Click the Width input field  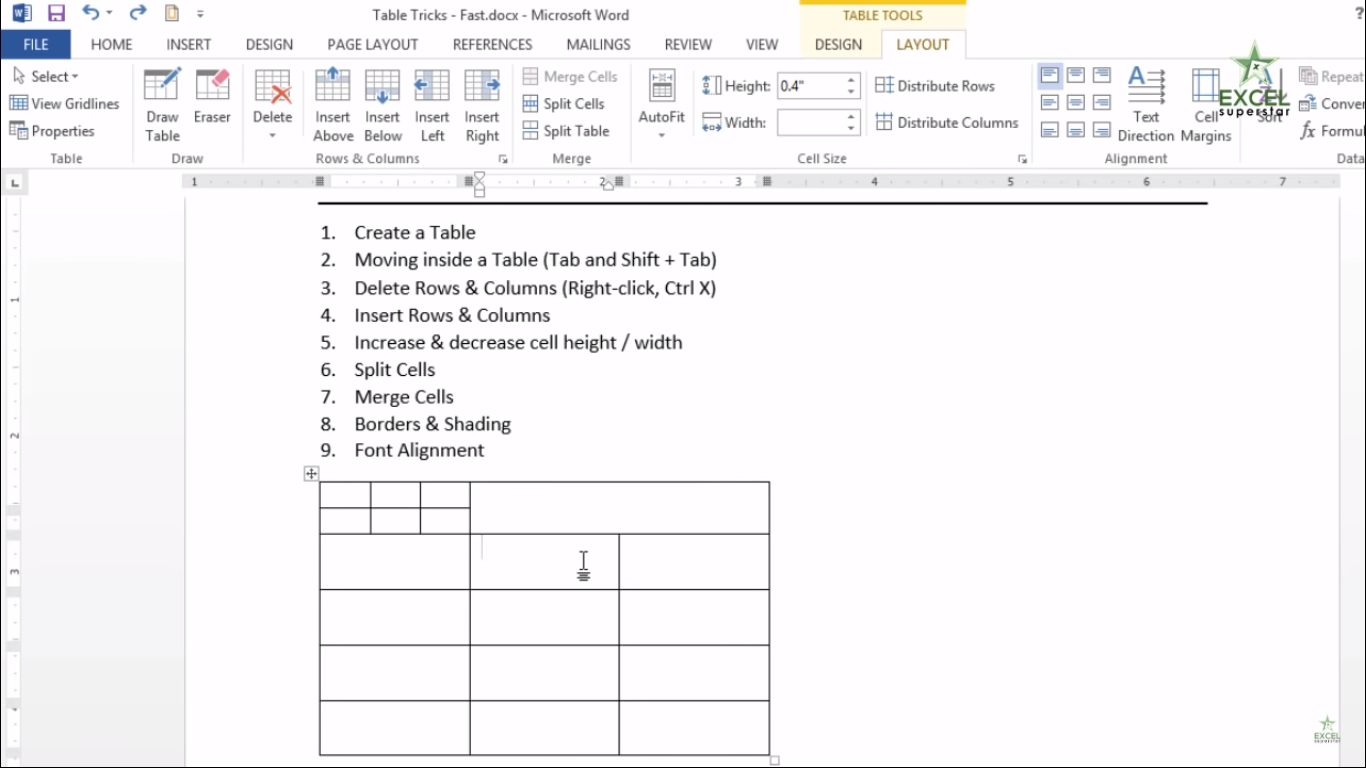pos(811,123)
